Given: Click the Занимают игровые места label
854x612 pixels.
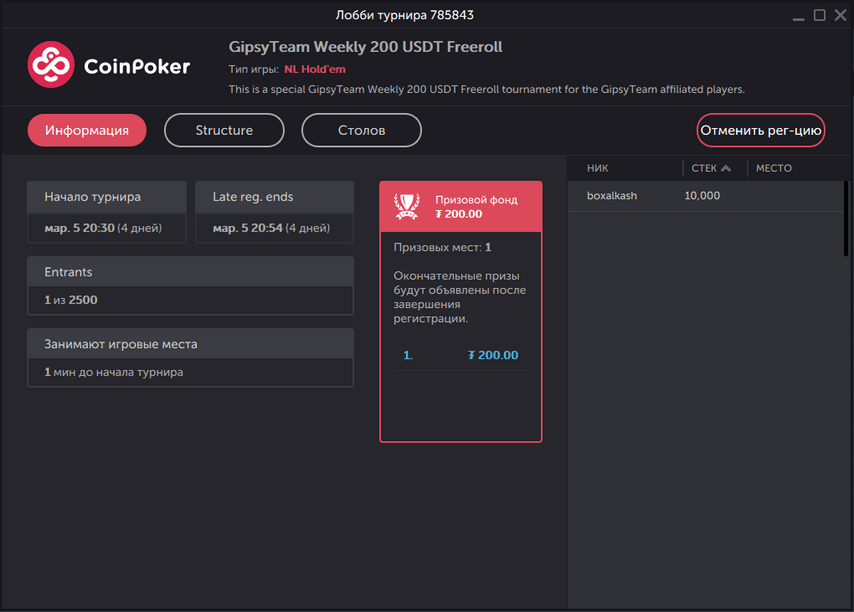Looking at the screenshot, I should (x=121, y=344).
